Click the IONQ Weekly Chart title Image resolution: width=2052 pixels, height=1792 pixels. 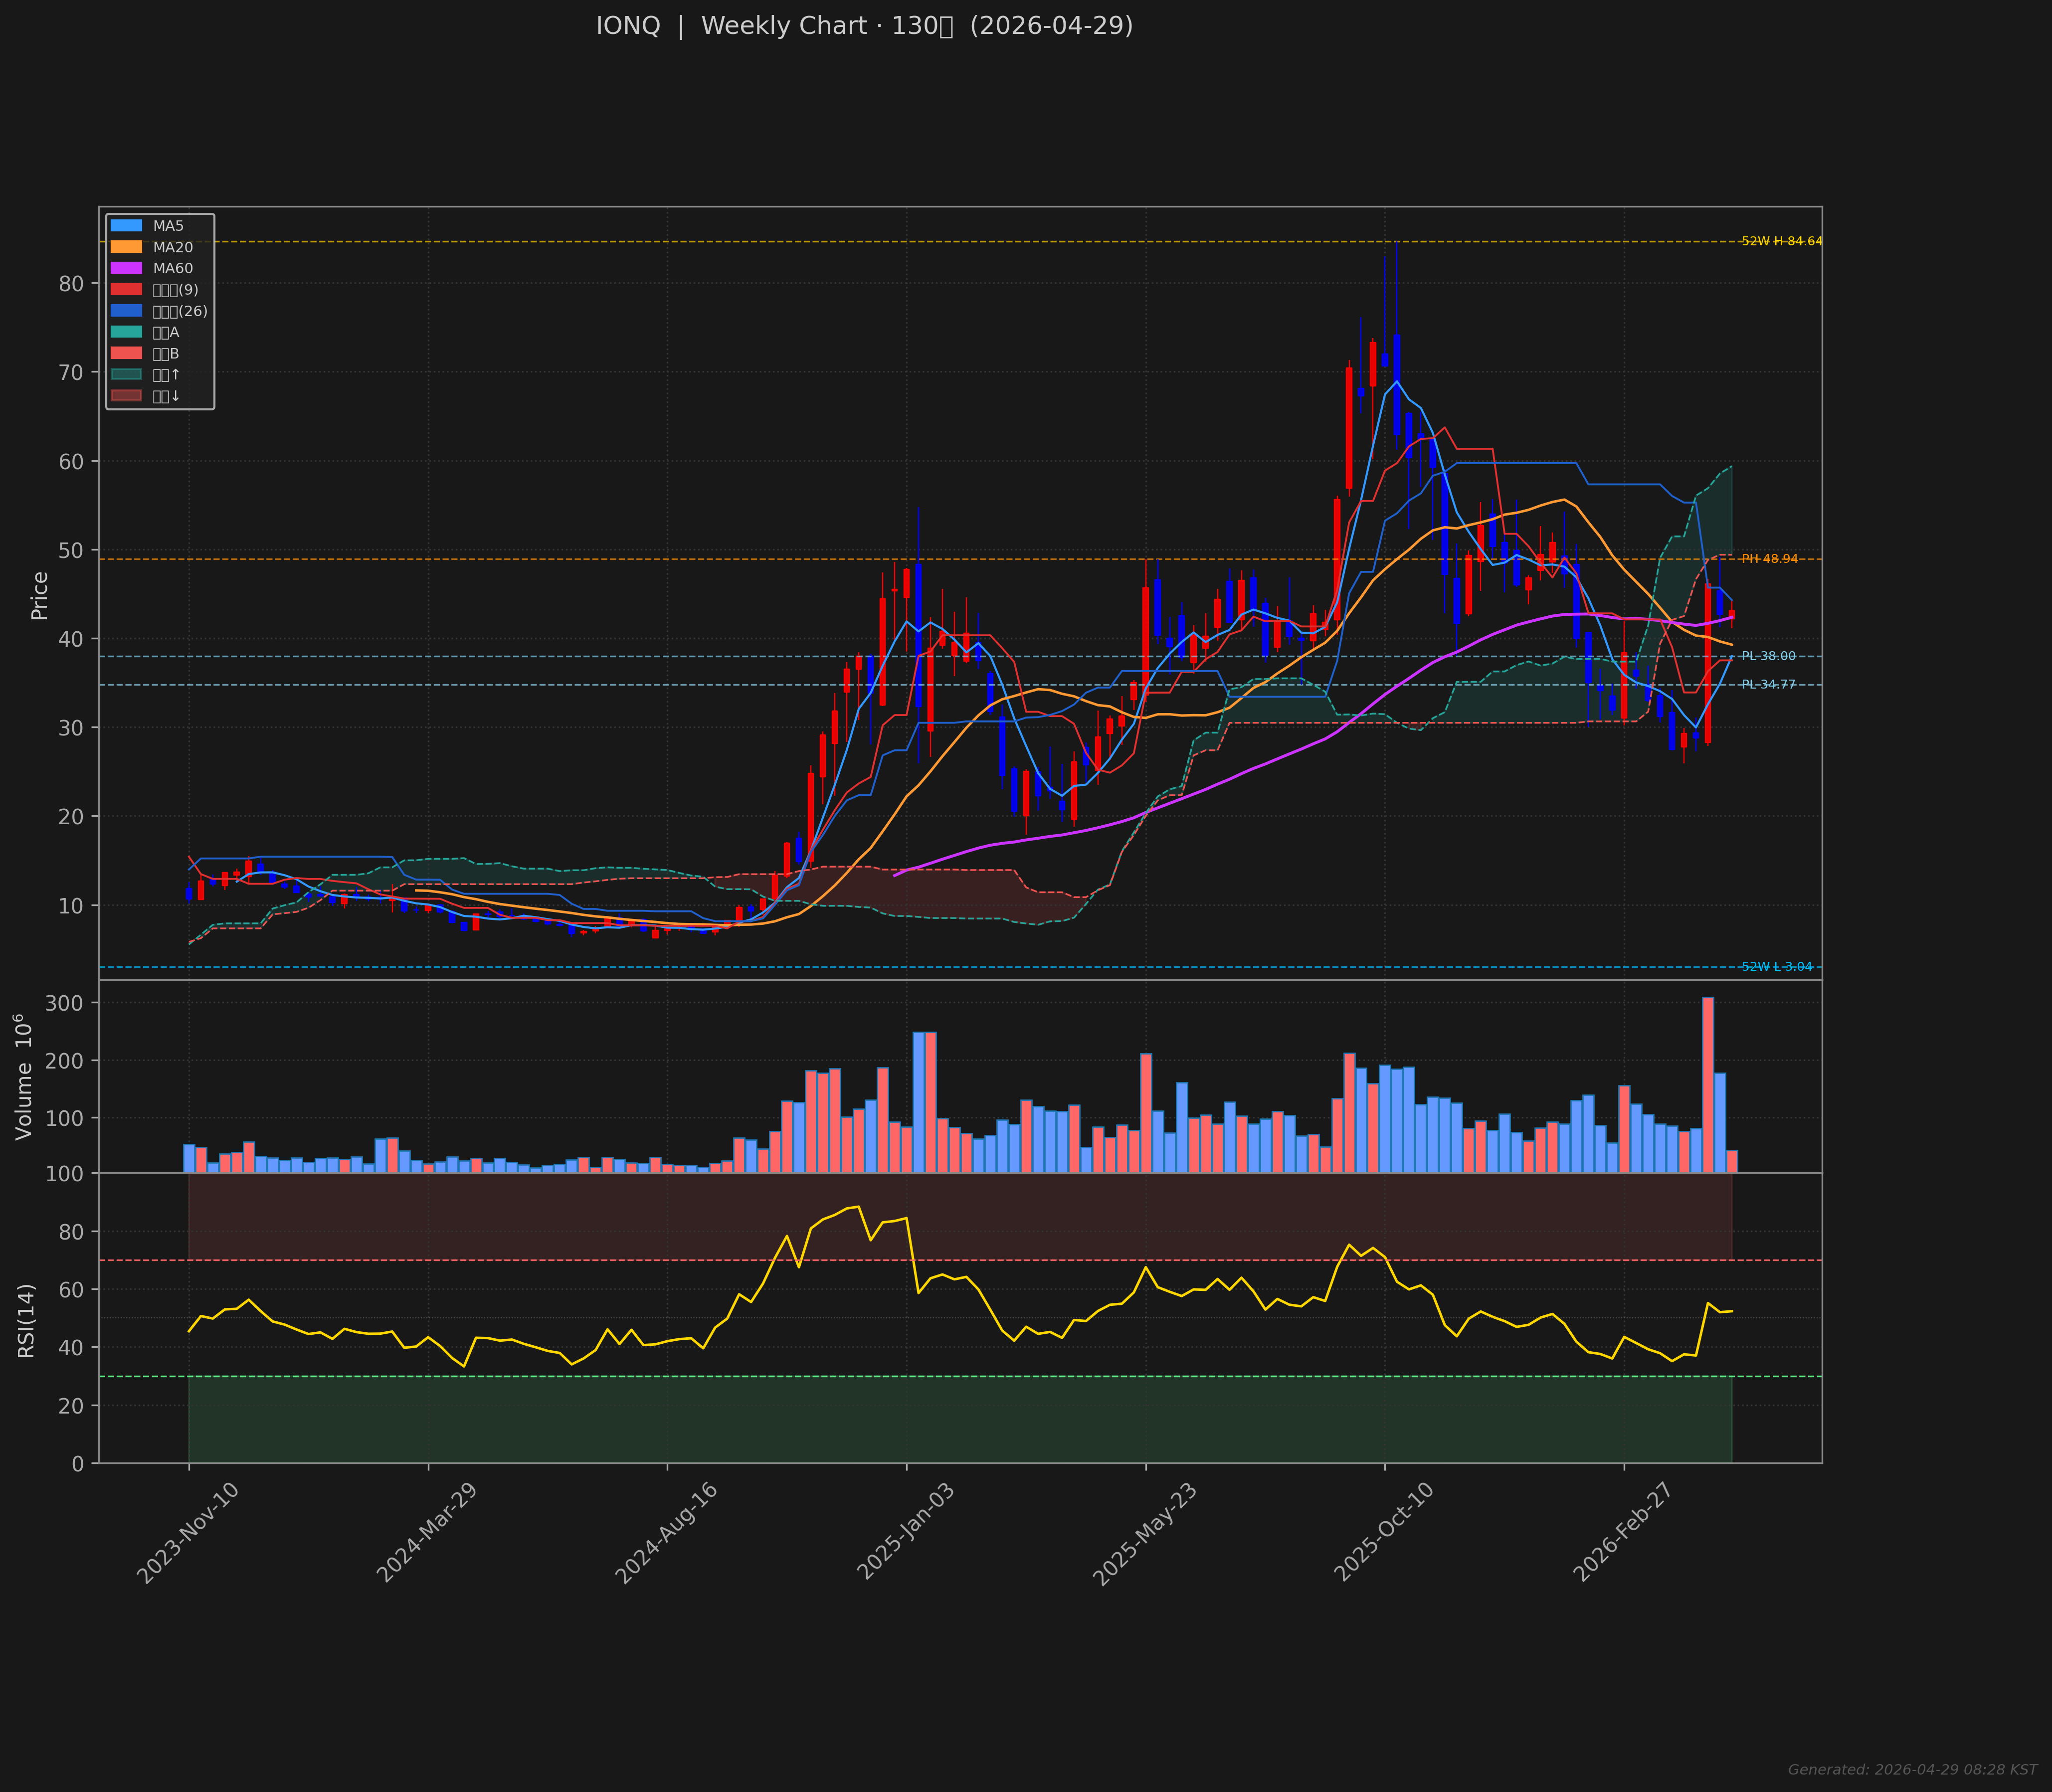pyautogui.click(x=864, y=26)
